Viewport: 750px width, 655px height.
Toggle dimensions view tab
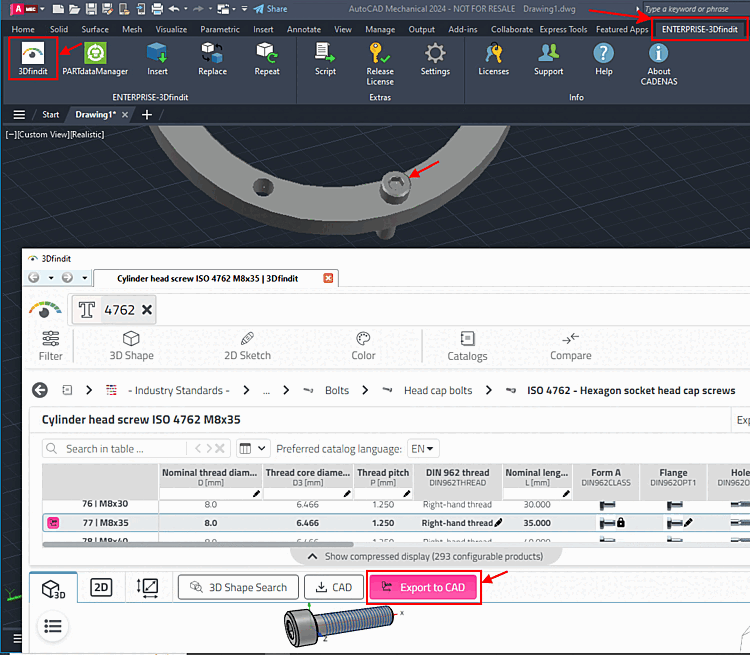coord(148,588)
